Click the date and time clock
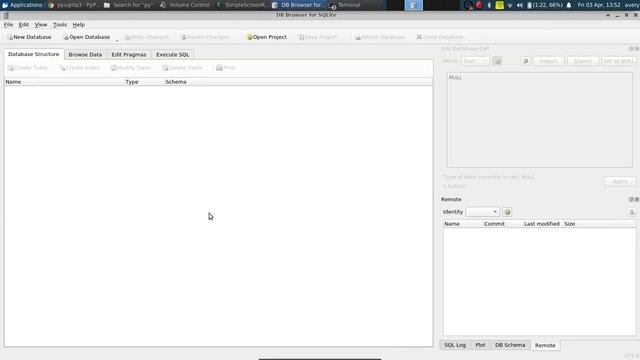The width and height of the screenshot is (640, 360). coord(599,5)
